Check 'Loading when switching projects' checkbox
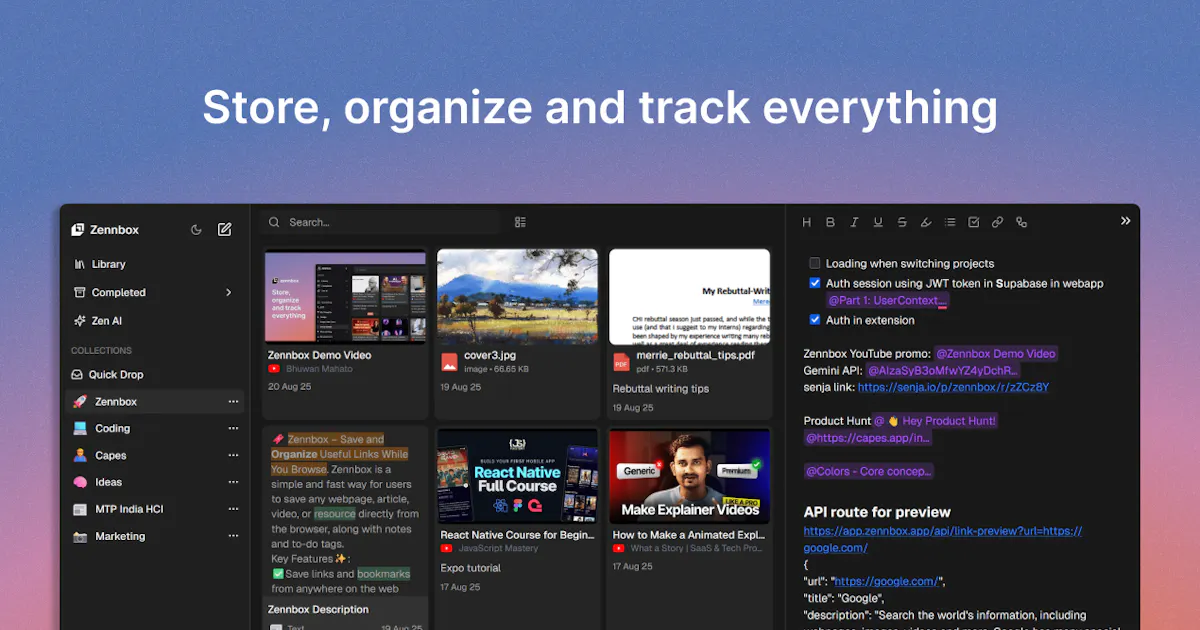The width and height of the screenshot is (1200, 630). pos(815,263)
